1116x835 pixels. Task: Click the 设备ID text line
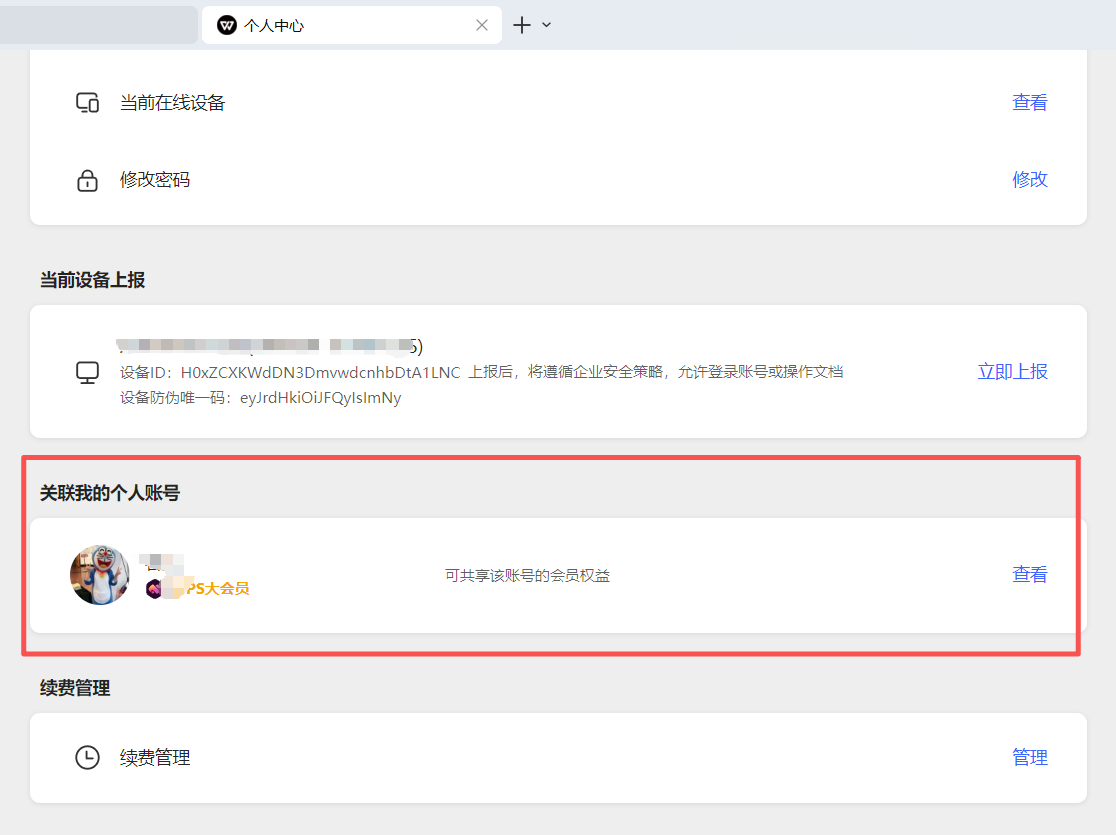coord(290,372)
